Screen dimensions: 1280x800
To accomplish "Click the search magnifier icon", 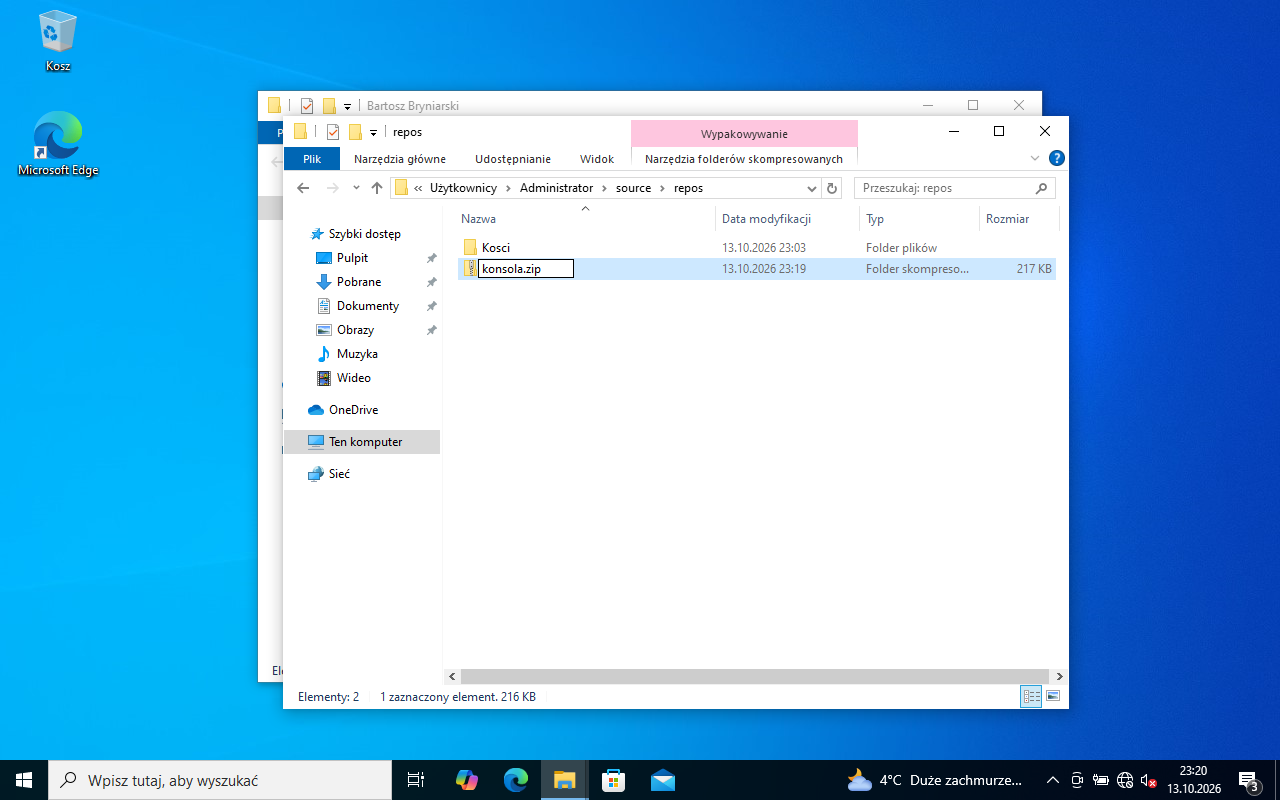I will [x=1041, y=188].
